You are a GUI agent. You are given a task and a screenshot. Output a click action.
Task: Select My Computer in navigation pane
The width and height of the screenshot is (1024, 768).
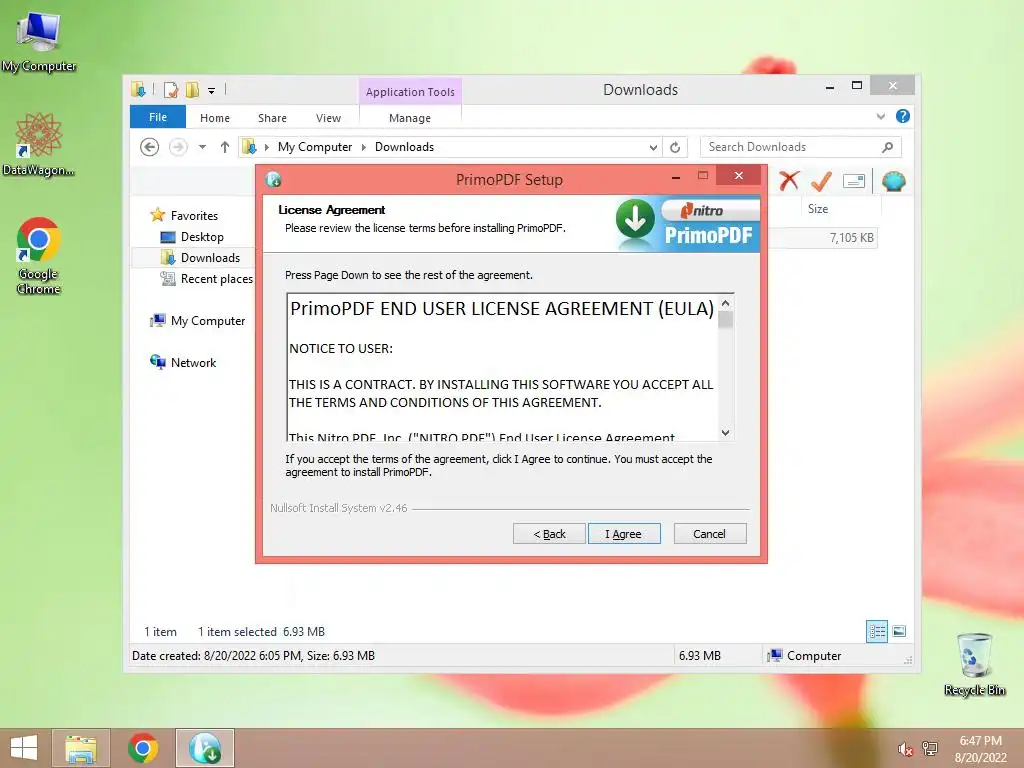208,321
